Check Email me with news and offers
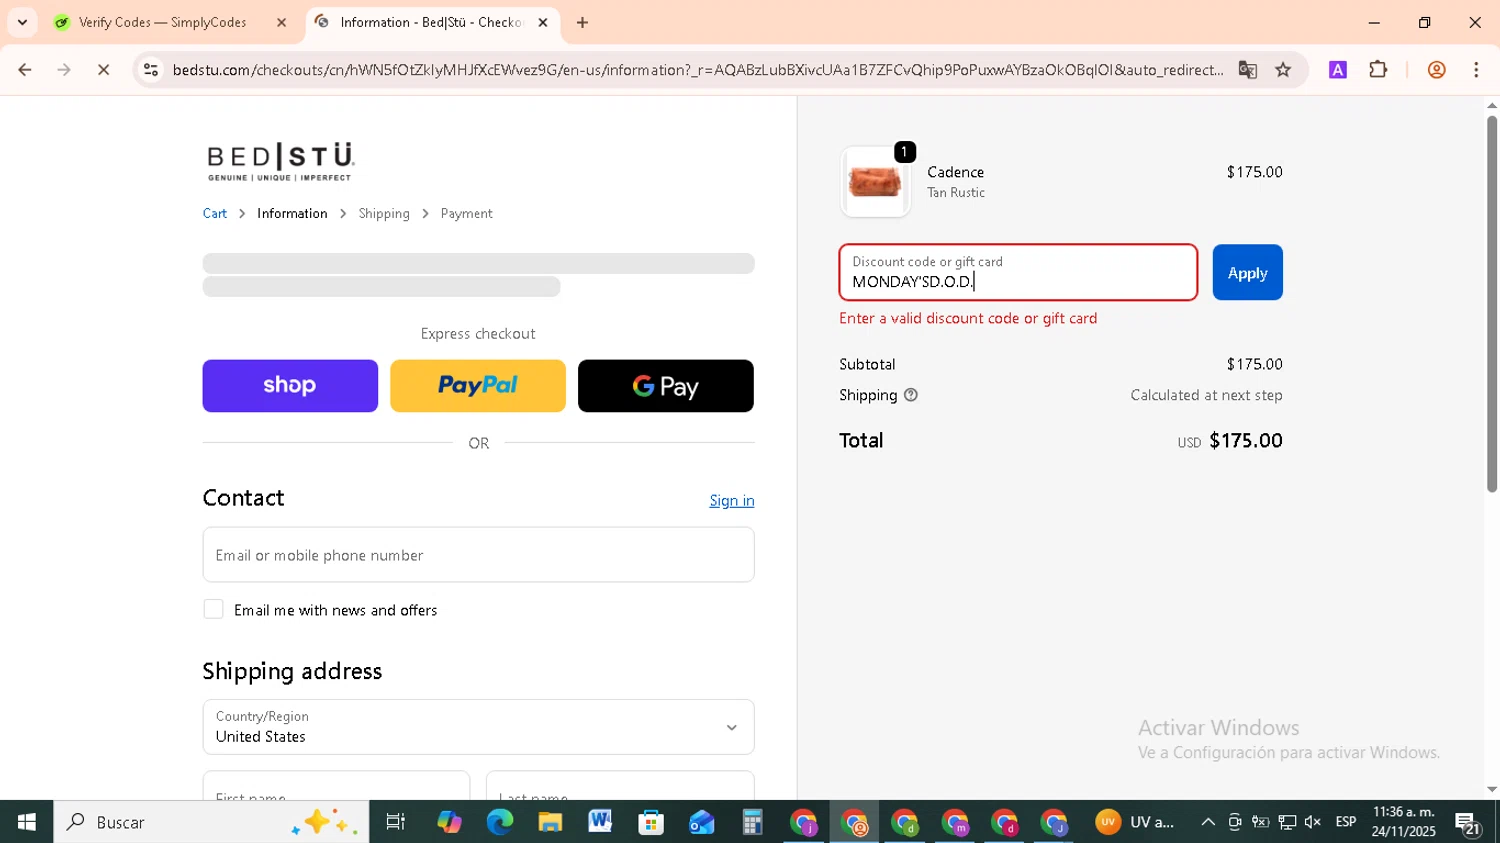The image size is (1500, 843). pyautogui.click(x=213, y=609)
